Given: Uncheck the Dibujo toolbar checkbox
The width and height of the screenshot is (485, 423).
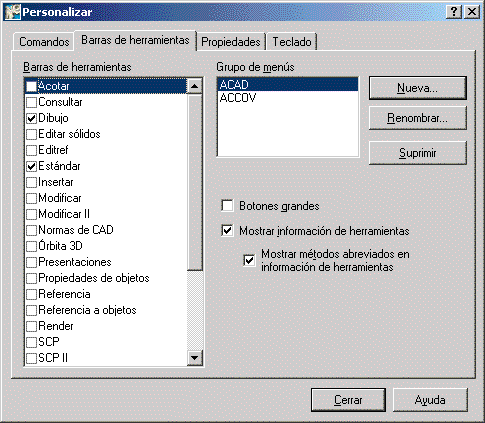Looking at the screenshot, I should pos(32,118).
